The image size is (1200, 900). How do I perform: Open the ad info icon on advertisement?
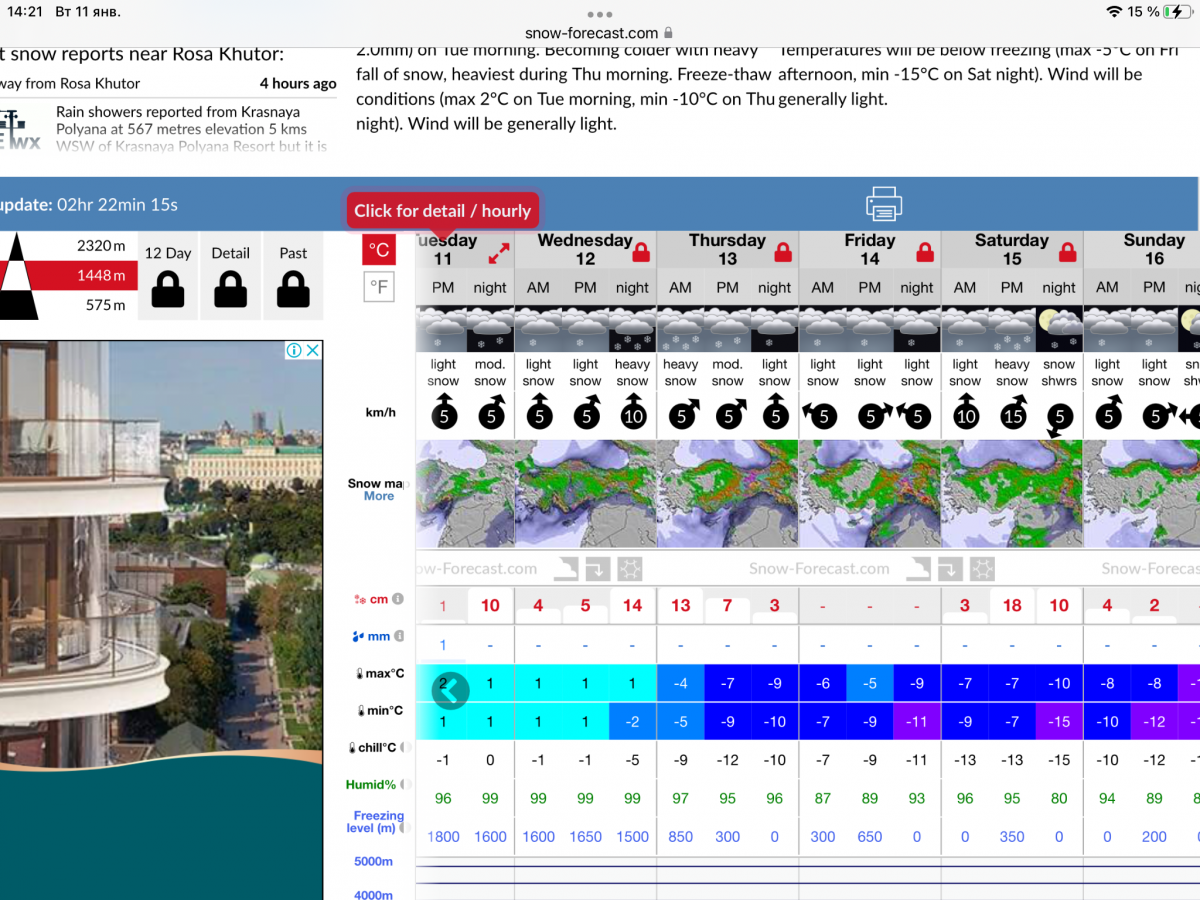(x=294, y=350)
